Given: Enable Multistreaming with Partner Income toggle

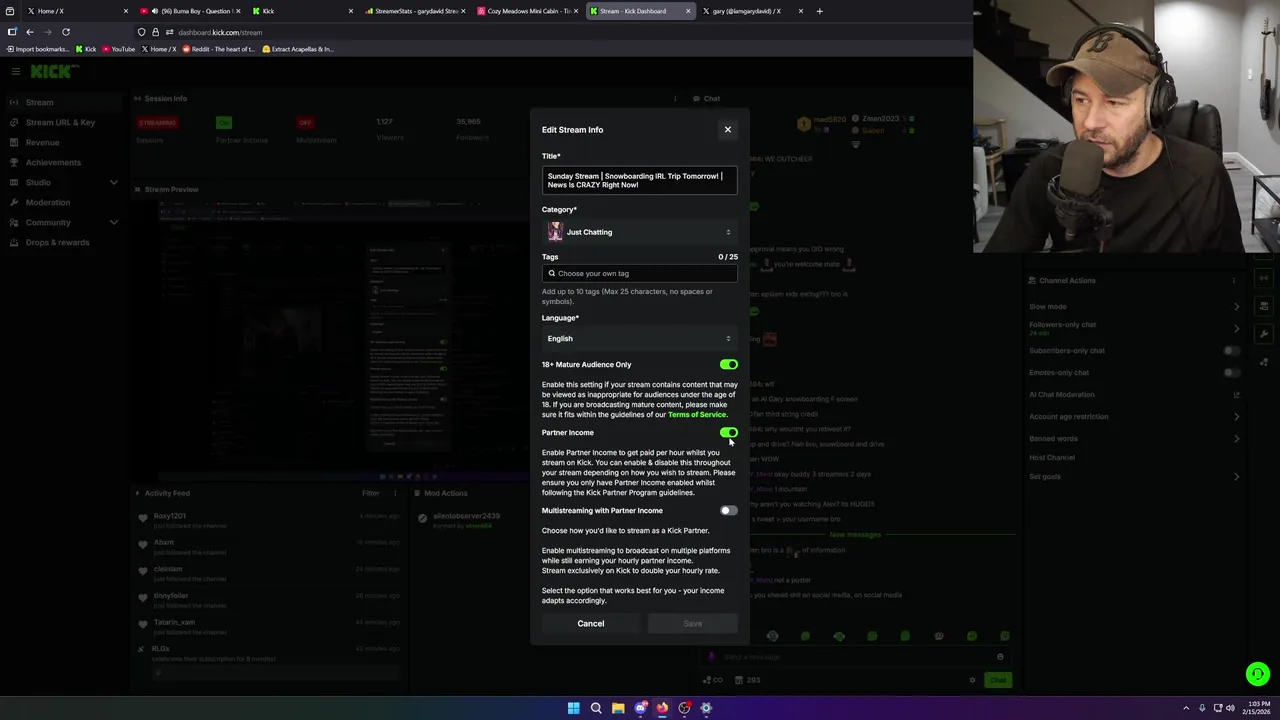Looking at the screenshot, I should [x=729, y=511].
